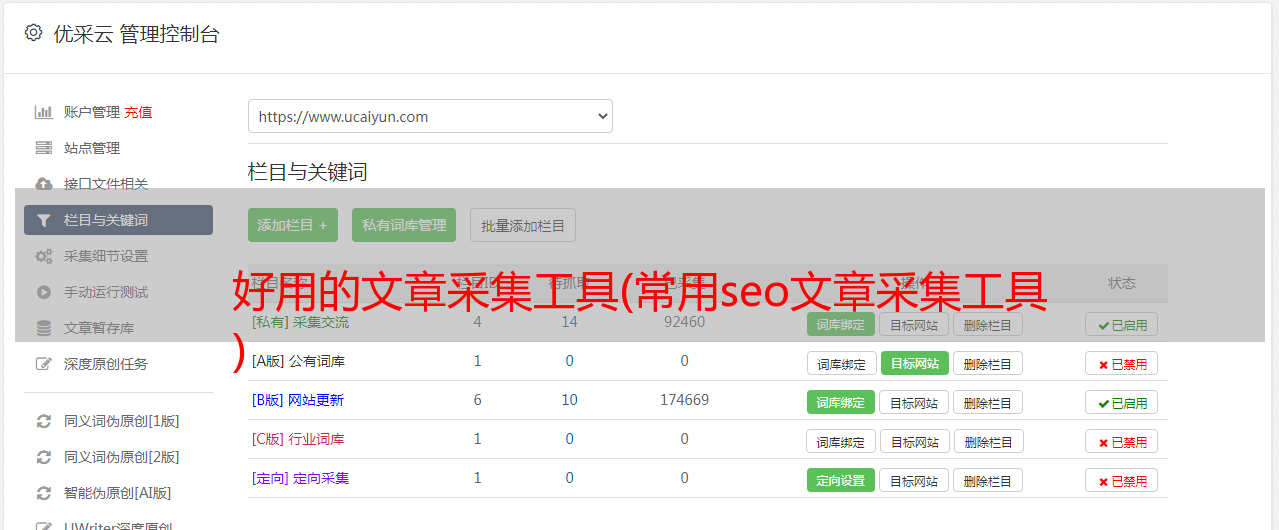Toggle 已禁用 status of [A版] 公有词库

coord(1122,363)
